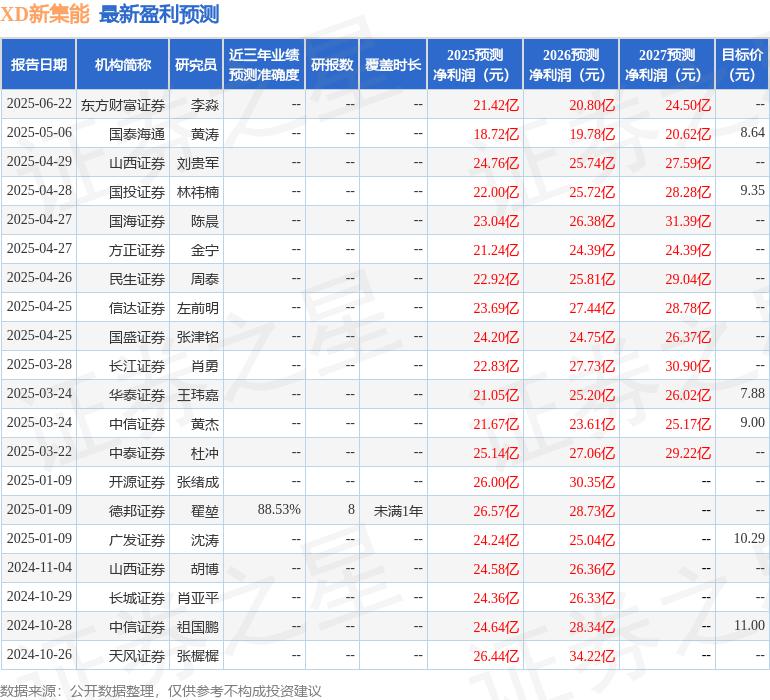Click the 最新盈利预测 heading

click(159, 14)
